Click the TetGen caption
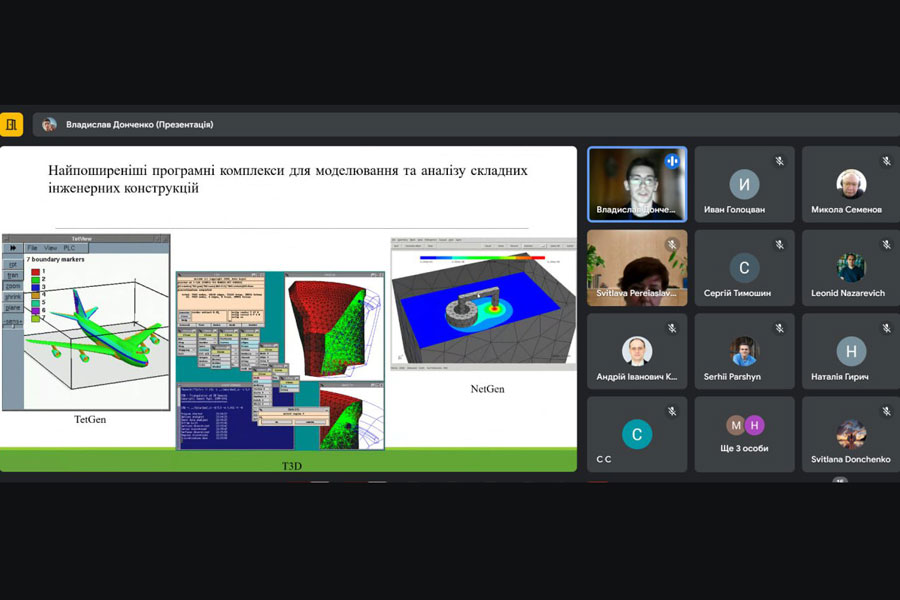This screenshot has height=600, width=900. (90, 419)
